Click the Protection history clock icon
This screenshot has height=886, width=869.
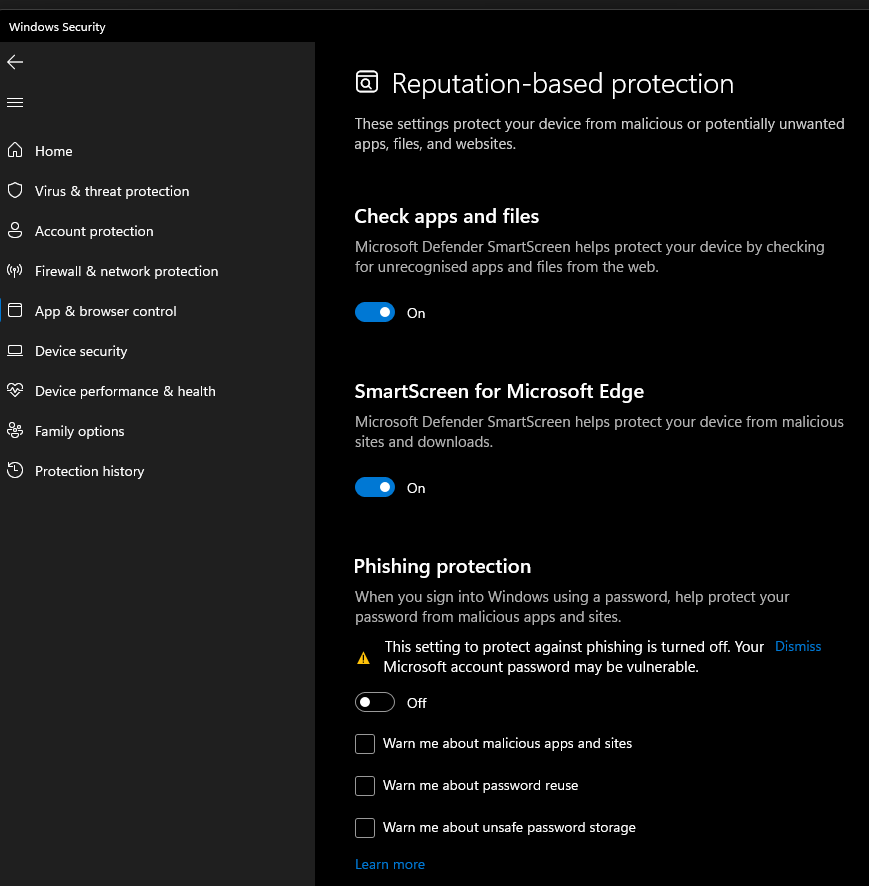pyautogui.click(x=15, y=470)
